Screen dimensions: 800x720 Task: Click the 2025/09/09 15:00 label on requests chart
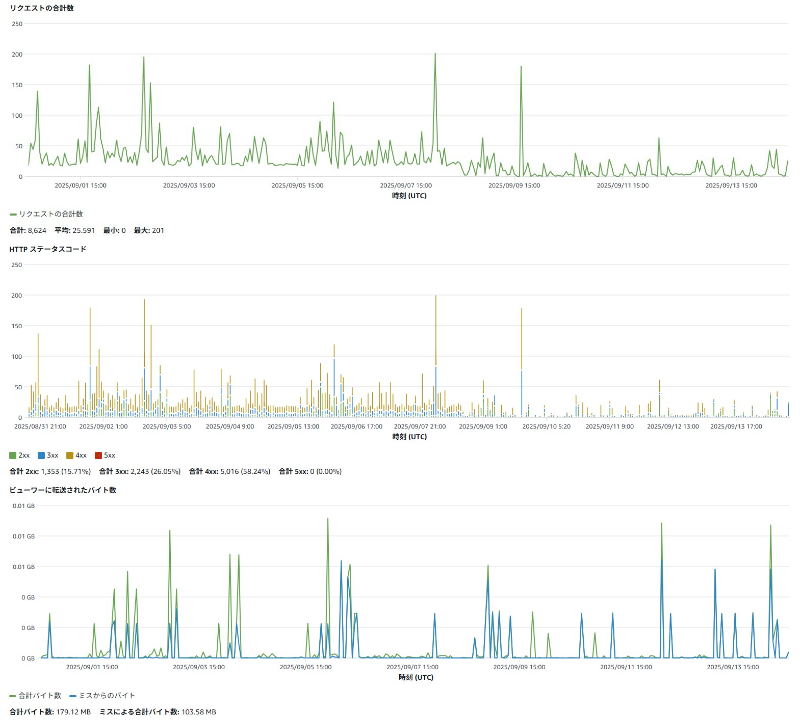click(x=514, y=185)
